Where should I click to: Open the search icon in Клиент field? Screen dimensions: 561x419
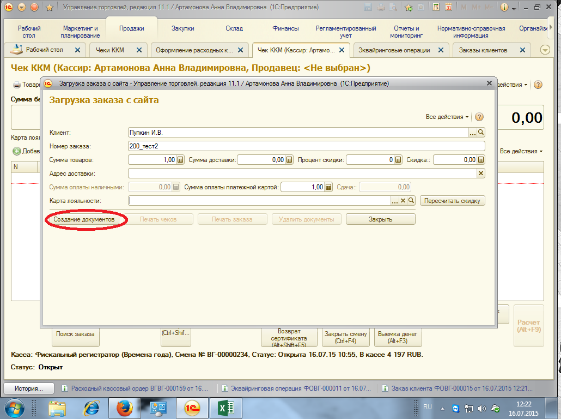click(x=481, y=132)
